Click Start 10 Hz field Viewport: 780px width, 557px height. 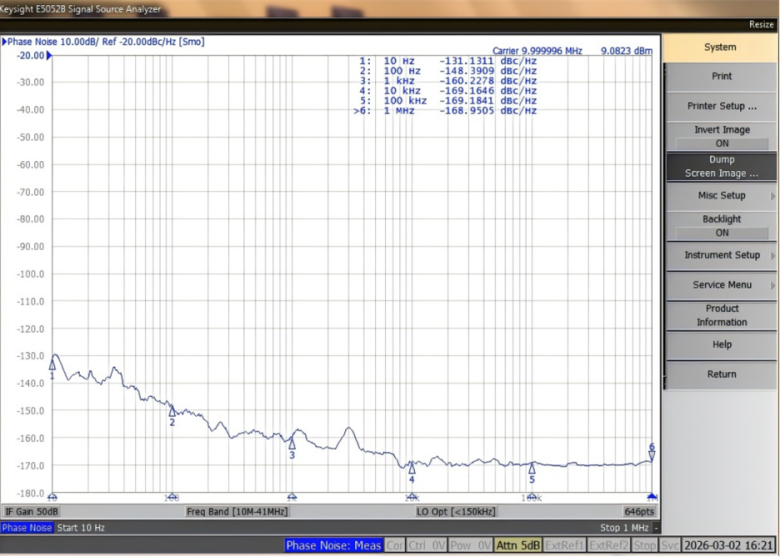pos(81,528)
